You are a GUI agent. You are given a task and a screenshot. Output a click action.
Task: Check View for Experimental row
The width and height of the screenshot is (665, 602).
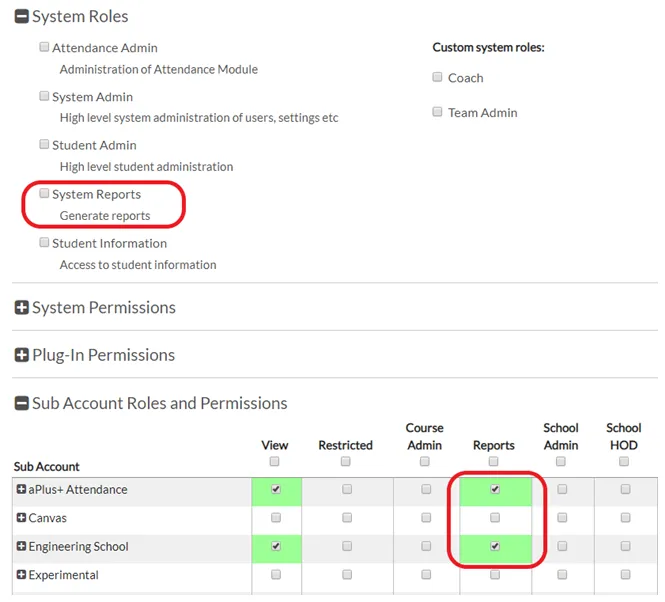click(276, 574)
